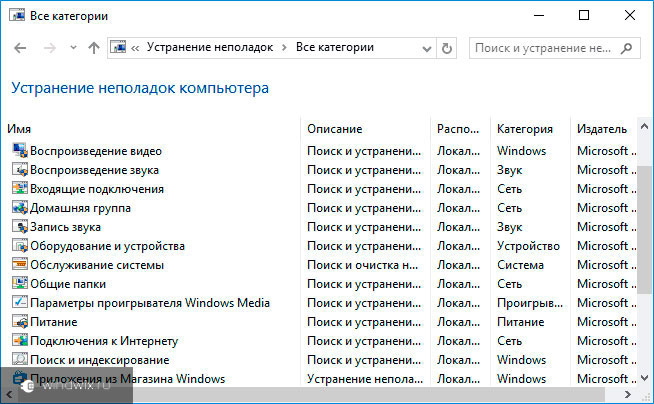The image size is (654, 404).
Task: Click the Все категории breadcrumb
Action: pos(335,48)
